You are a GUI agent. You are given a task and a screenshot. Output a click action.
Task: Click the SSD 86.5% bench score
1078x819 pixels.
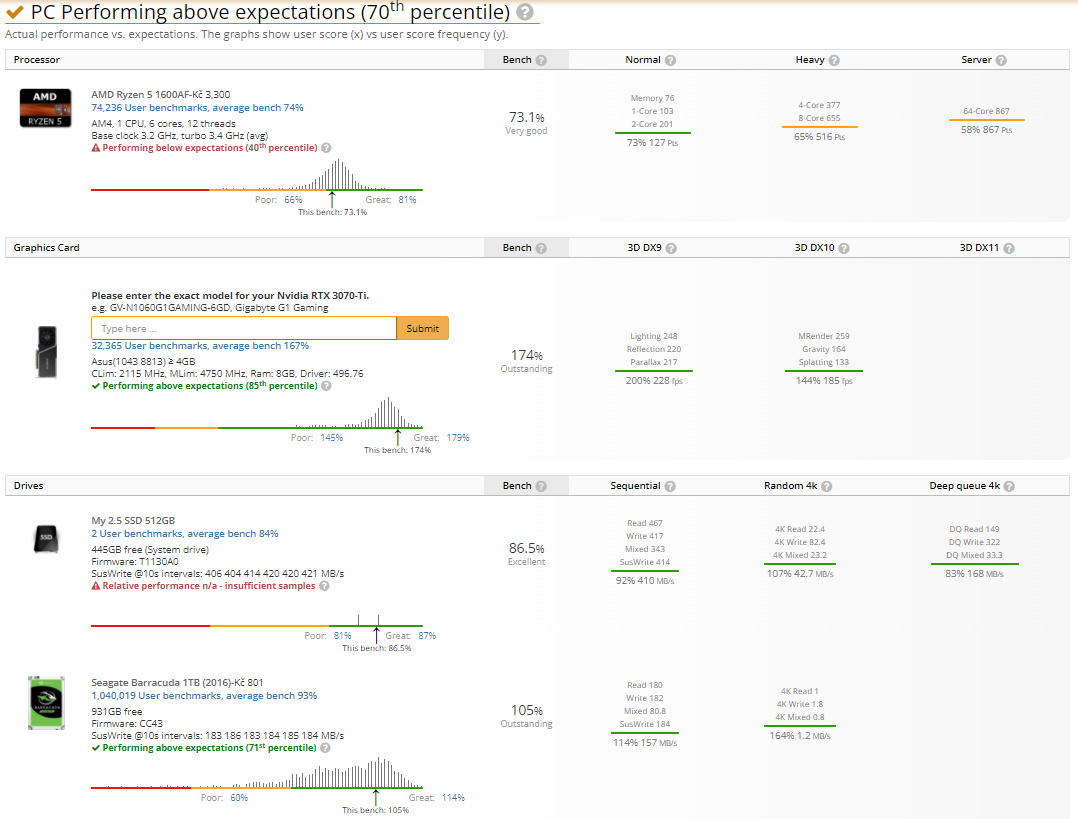tap(527, 549)
